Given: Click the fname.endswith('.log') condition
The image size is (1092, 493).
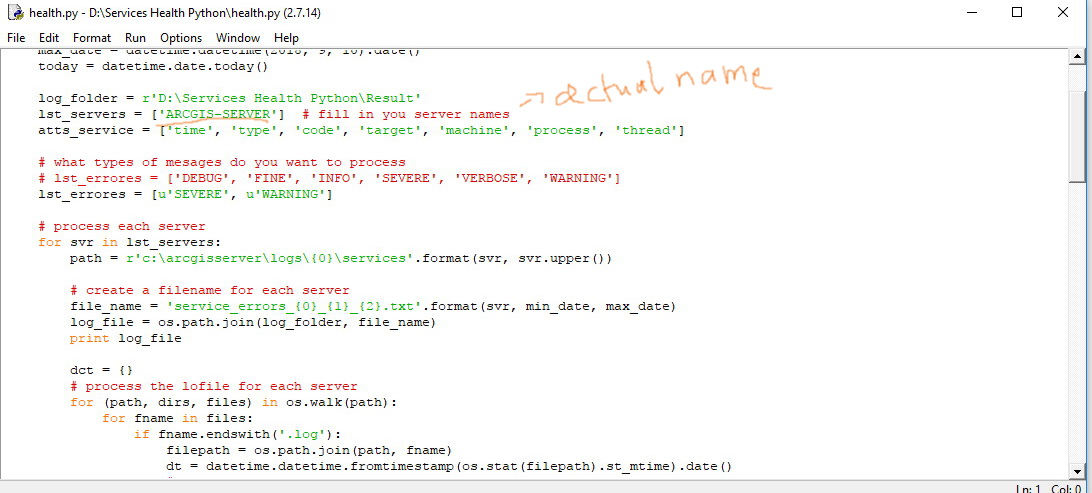Looking at the screenshot, I should (x=246, y=435).
